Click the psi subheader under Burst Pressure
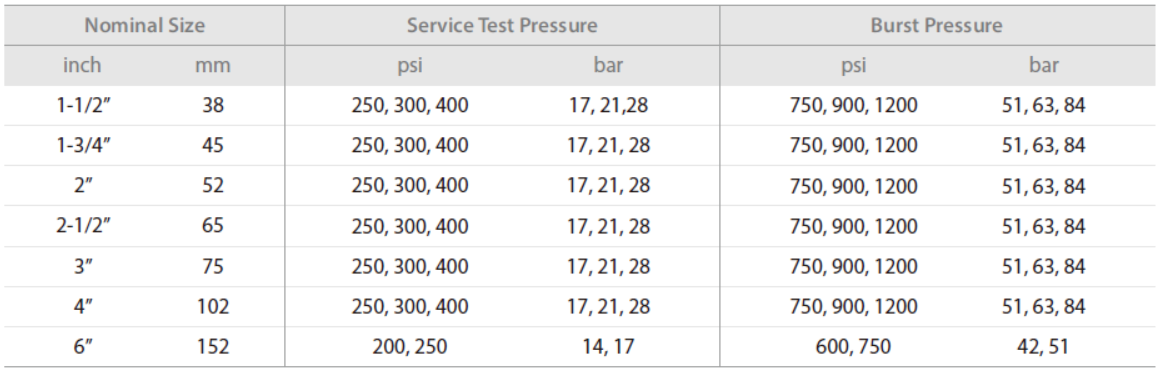This screenshot has height=373, width=1161. click(854, 66)
